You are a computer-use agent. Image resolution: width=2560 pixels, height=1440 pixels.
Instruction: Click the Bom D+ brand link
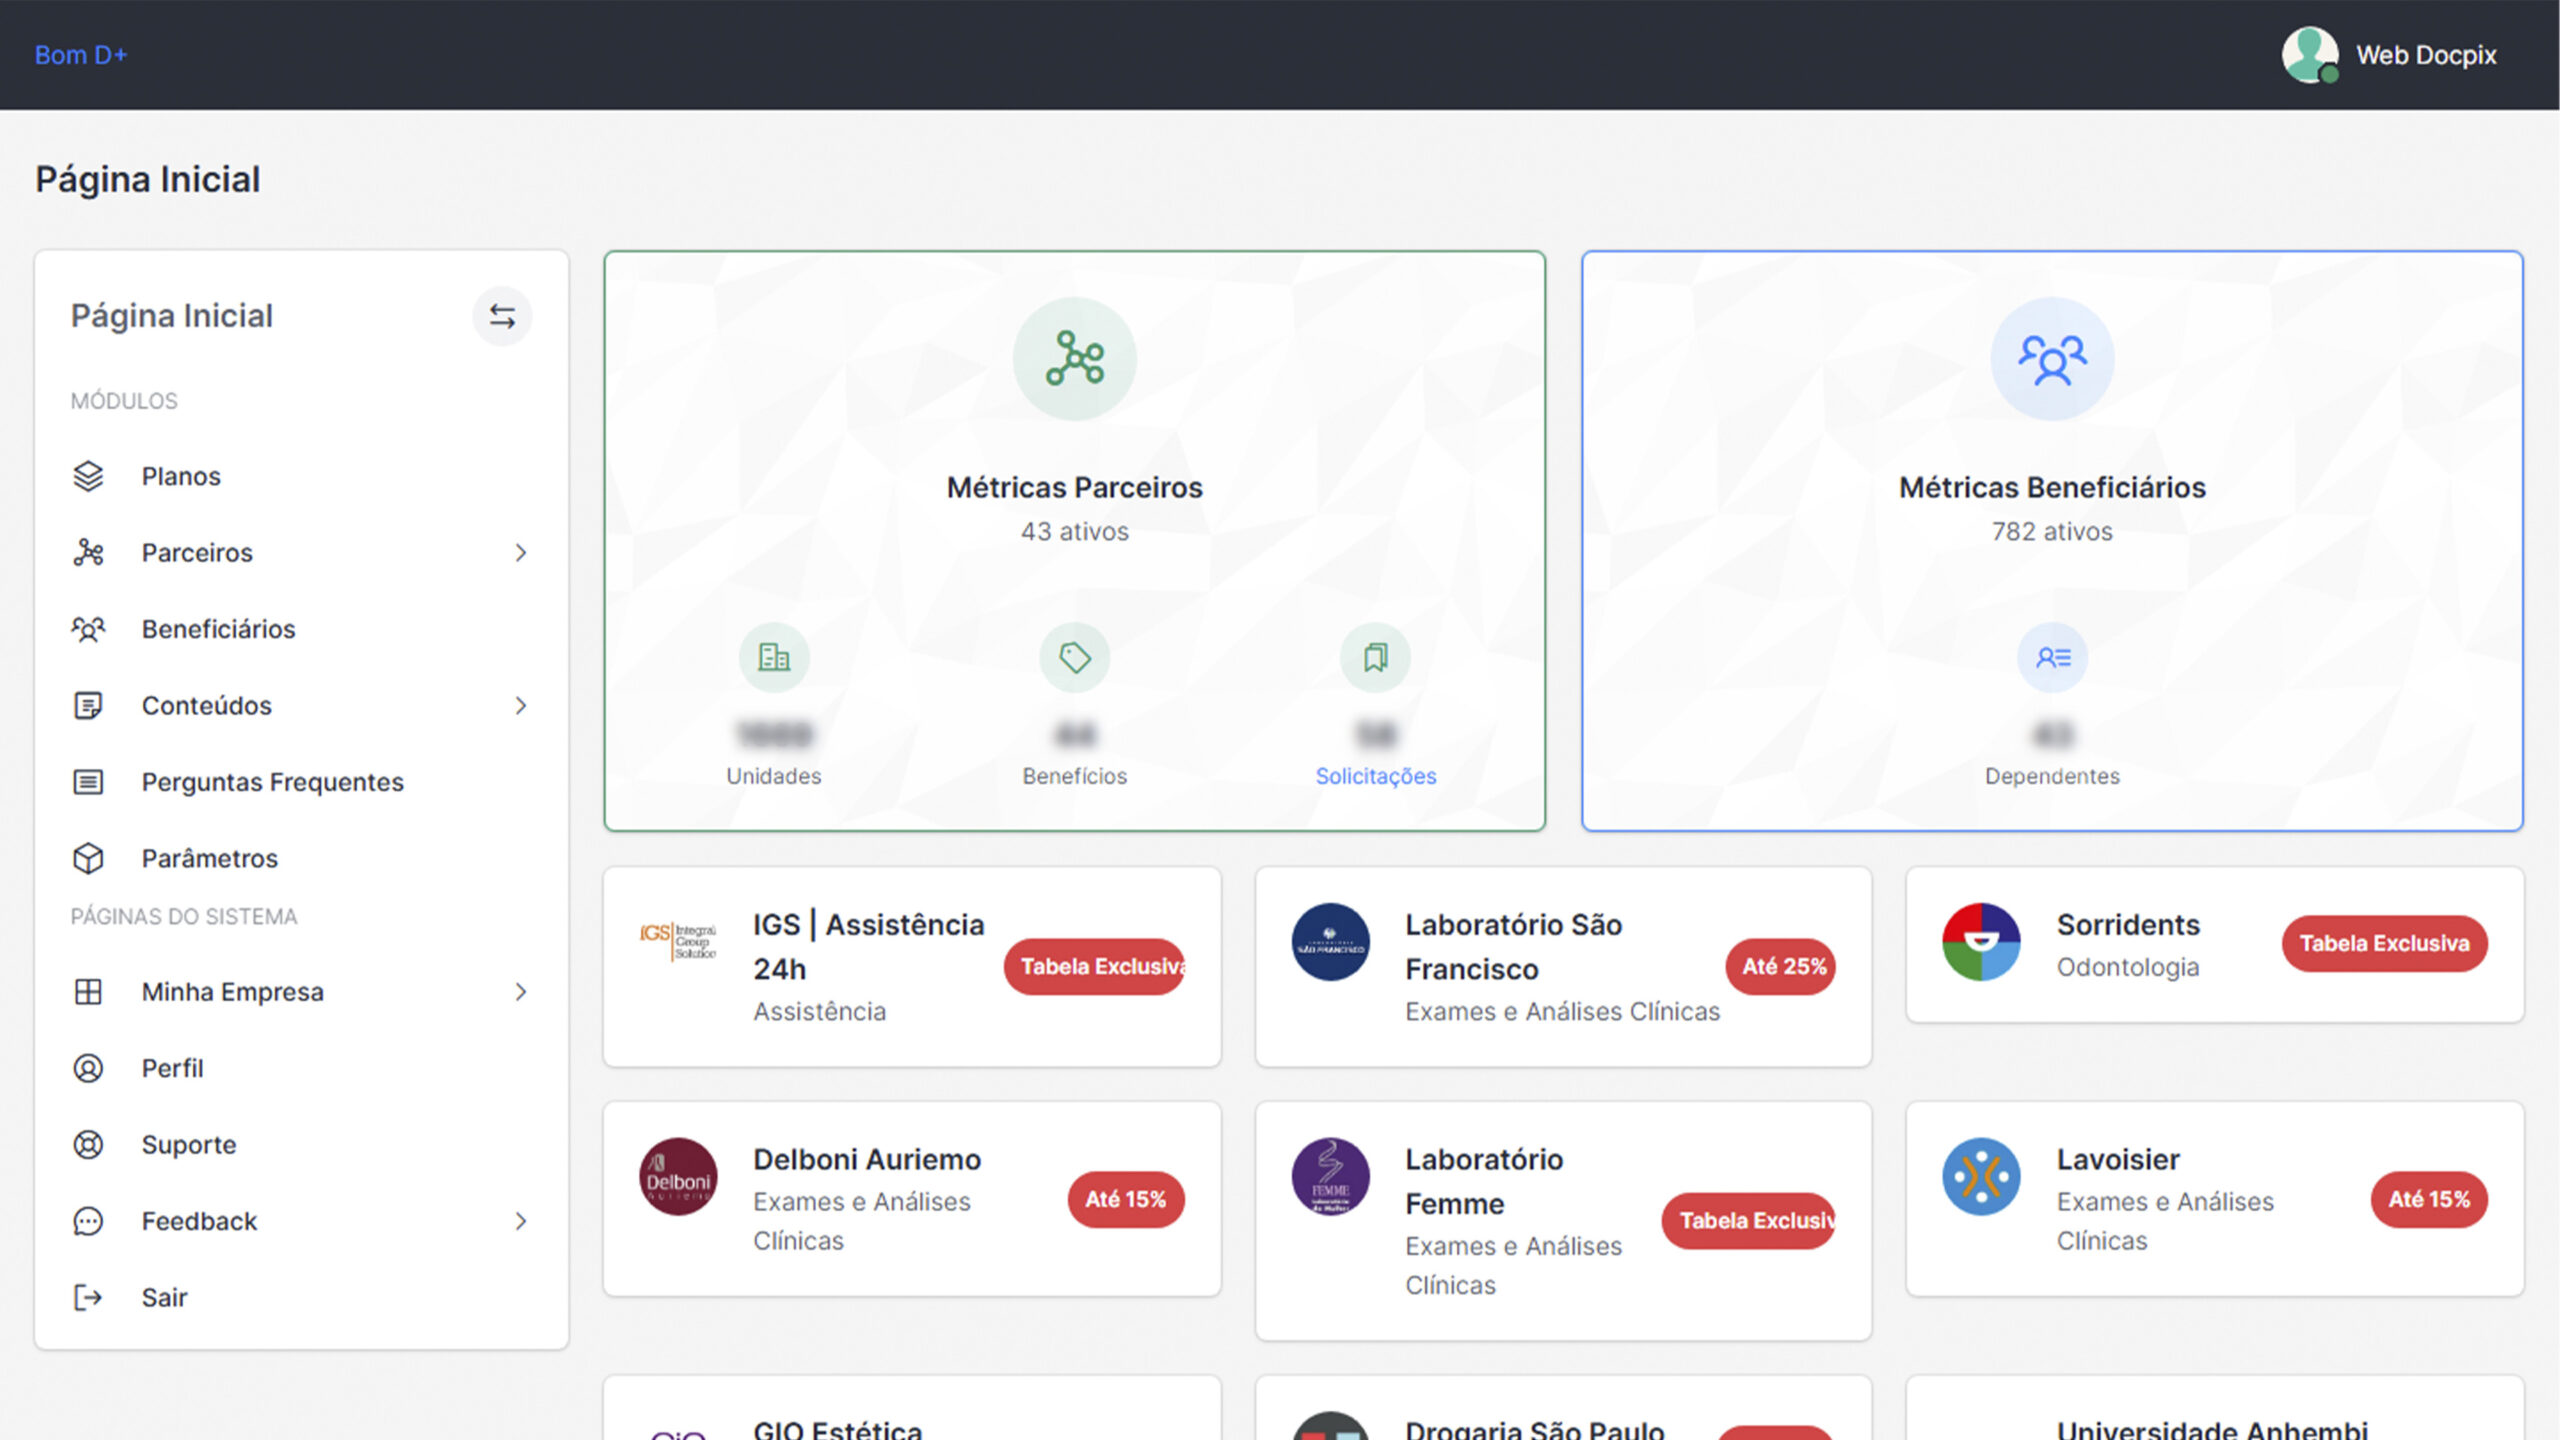tap(81, 55)
